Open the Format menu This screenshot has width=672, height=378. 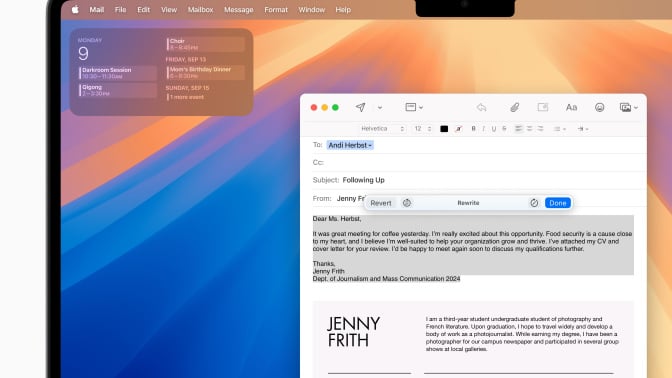[x=276, y=9]
